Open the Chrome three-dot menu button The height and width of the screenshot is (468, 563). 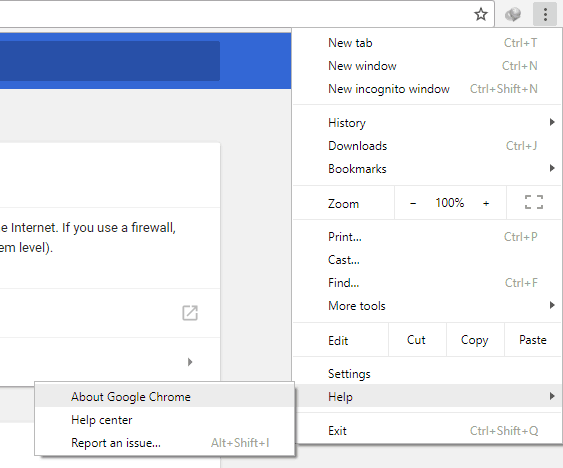[x=545, y=14]
